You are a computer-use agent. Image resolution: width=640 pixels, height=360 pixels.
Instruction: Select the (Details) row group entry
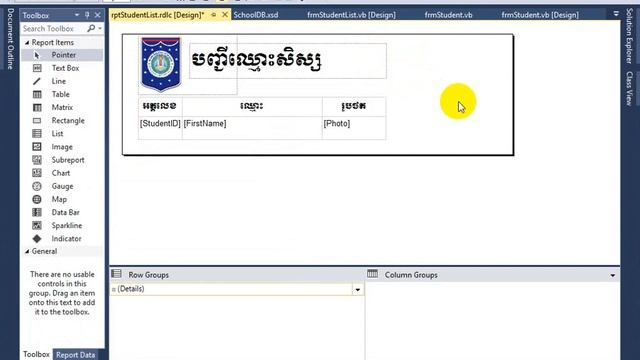[x=231, y=289]
